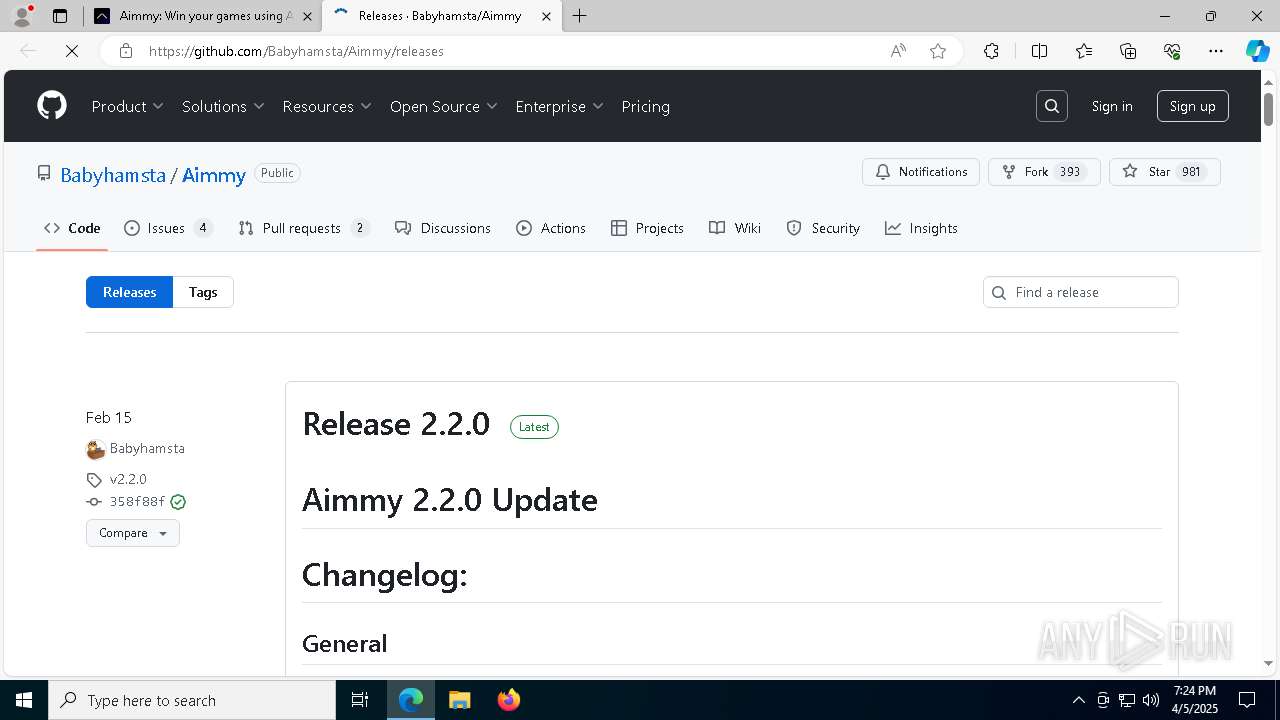Open Windows notification center
Viewport: 1280px width, 720px height.
(1247, 700)
